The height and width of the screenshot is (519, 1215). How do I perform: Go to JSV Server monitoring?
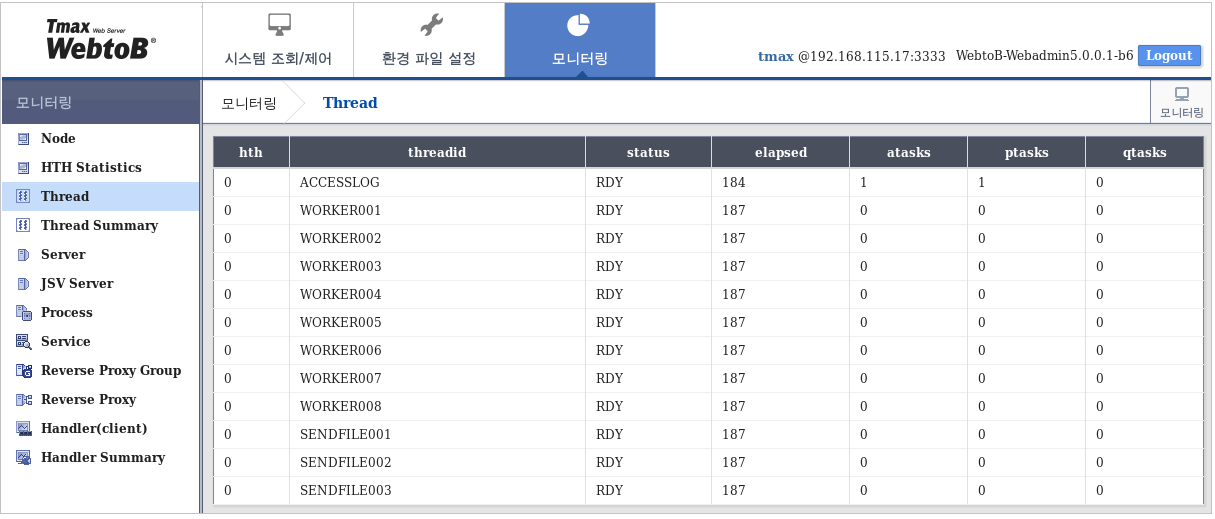pos(100,284)
